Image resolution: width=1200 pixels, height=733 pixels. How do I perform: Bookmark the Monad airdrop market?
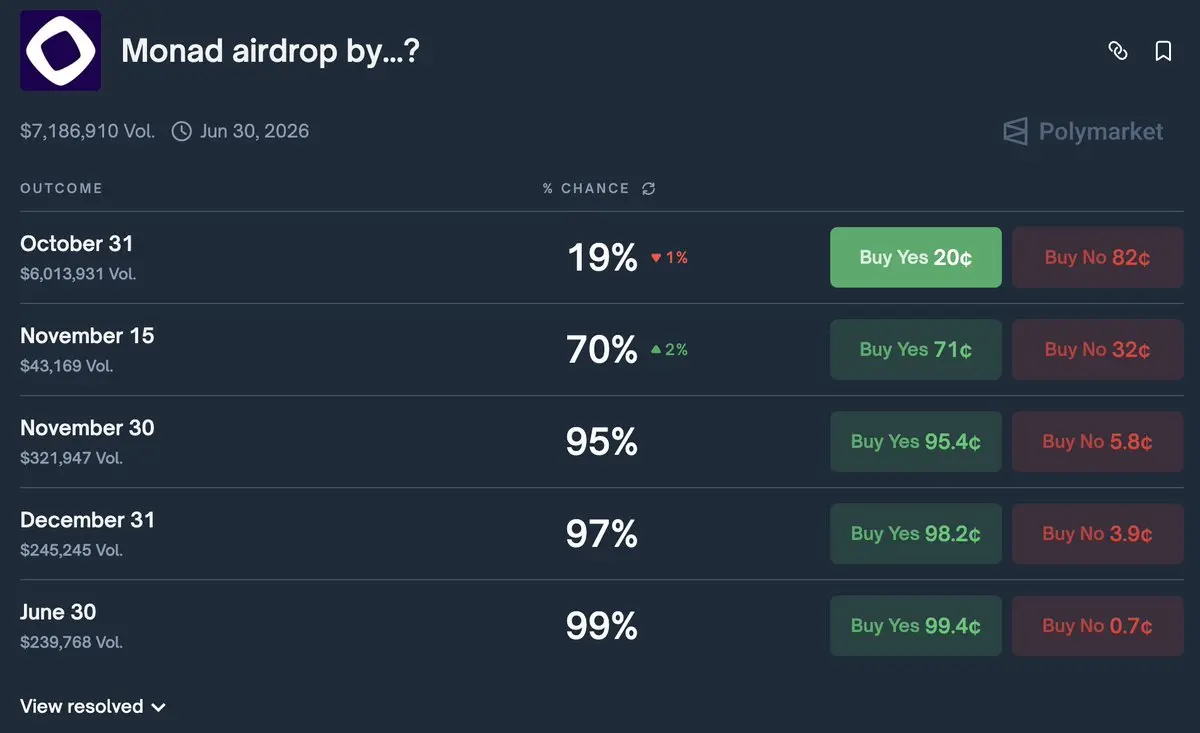(x=1163, y=51)
